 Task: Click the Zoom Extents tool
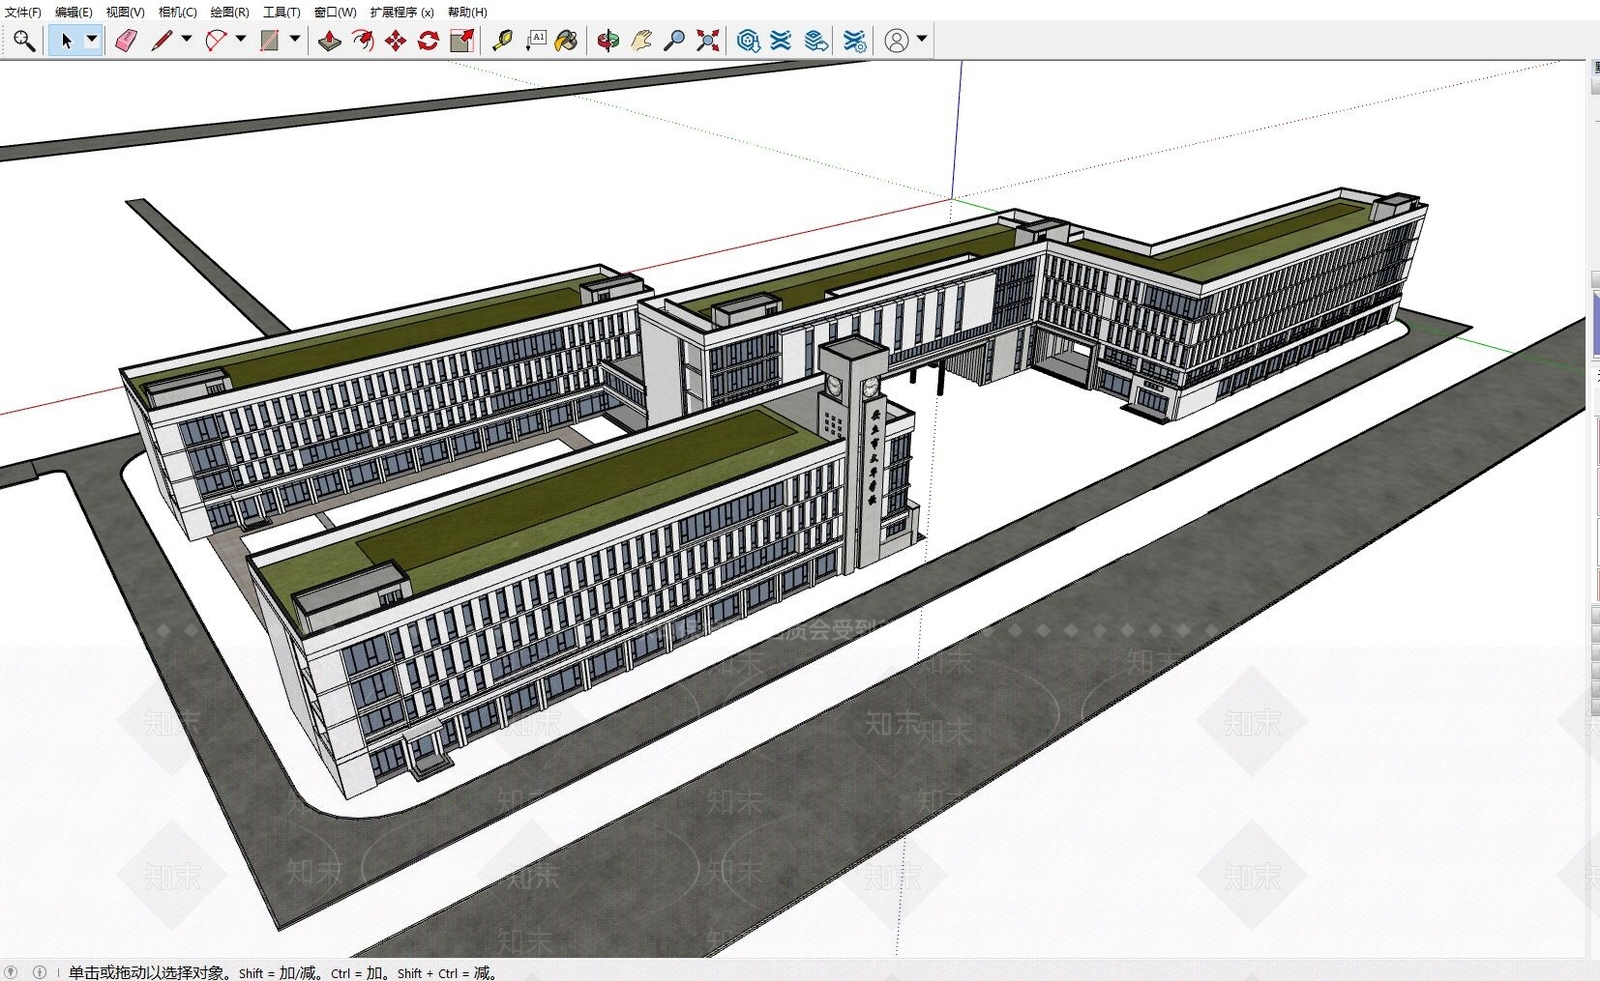[x=708, y=41]
